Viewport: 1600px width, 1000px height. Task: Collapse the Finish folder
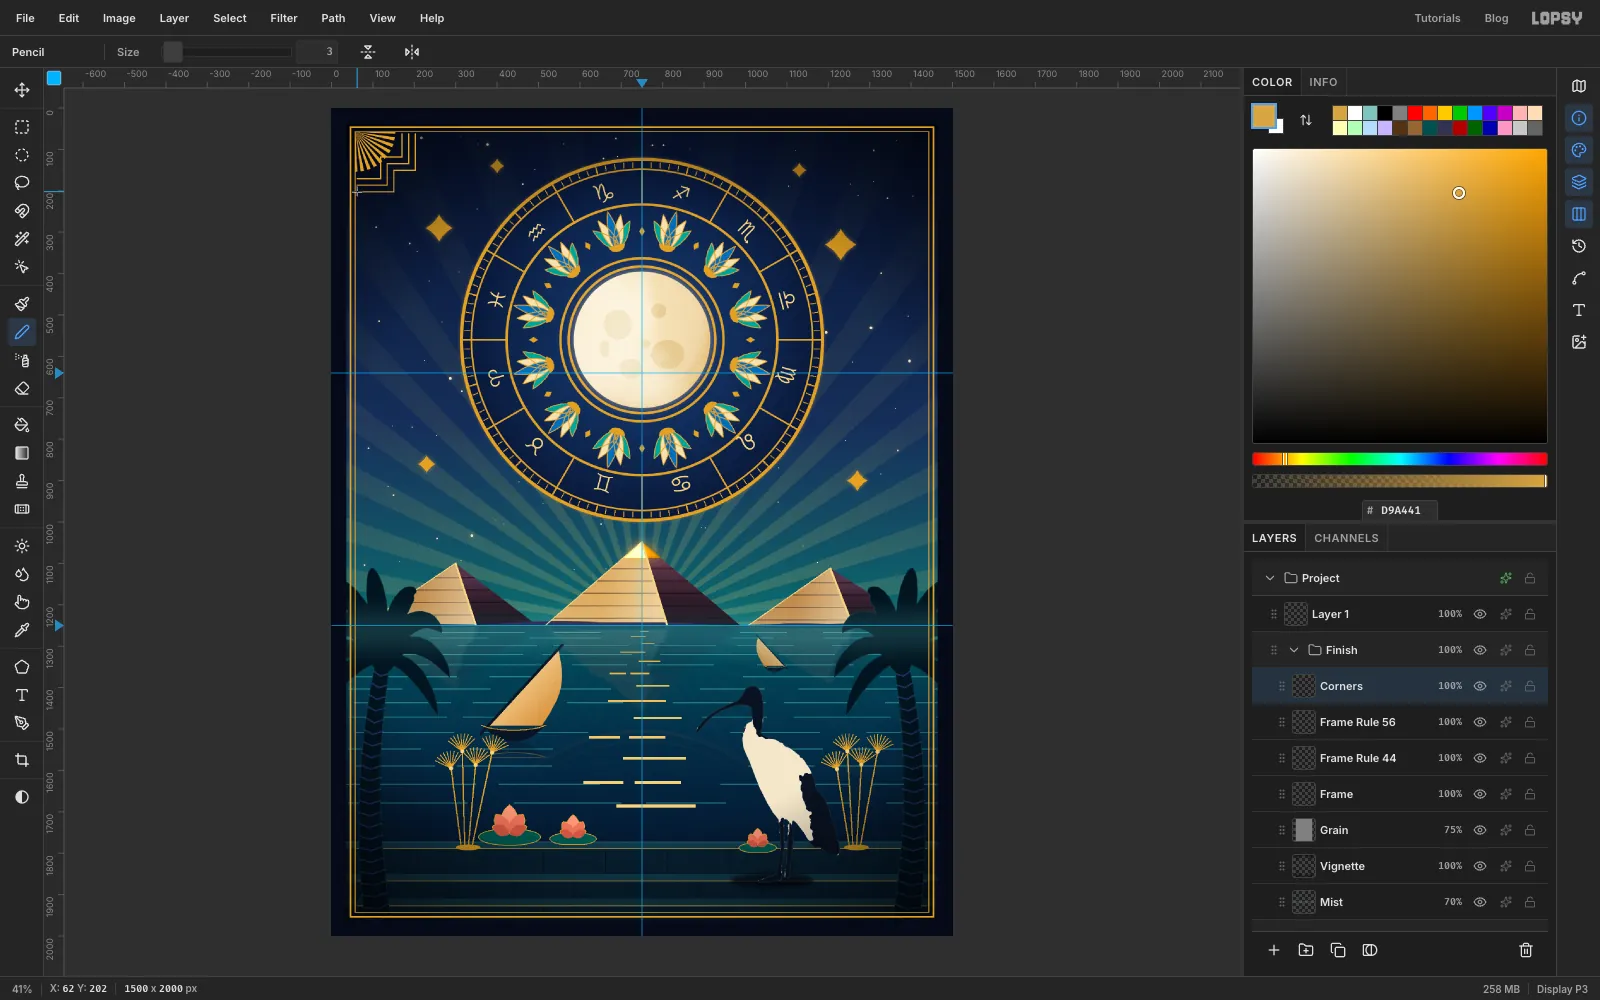pos(1294,650)
